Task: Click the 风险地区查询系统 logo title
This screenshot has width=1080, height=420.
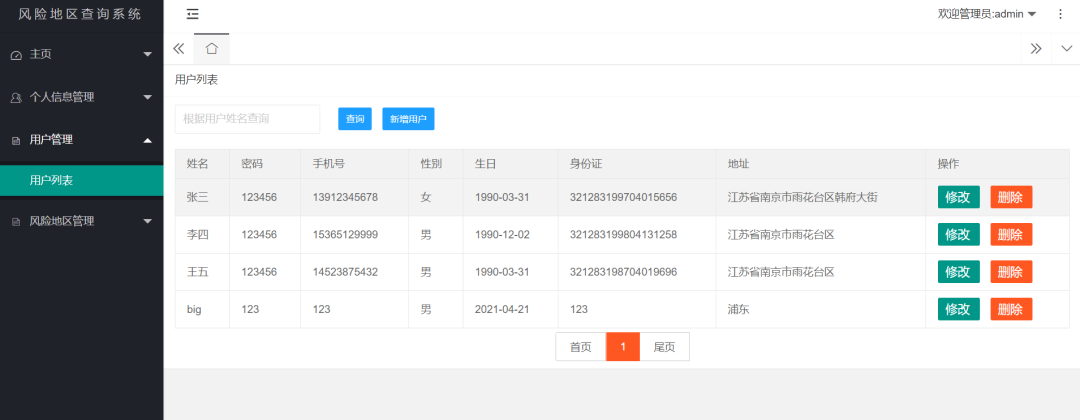Action: (80, 14)
